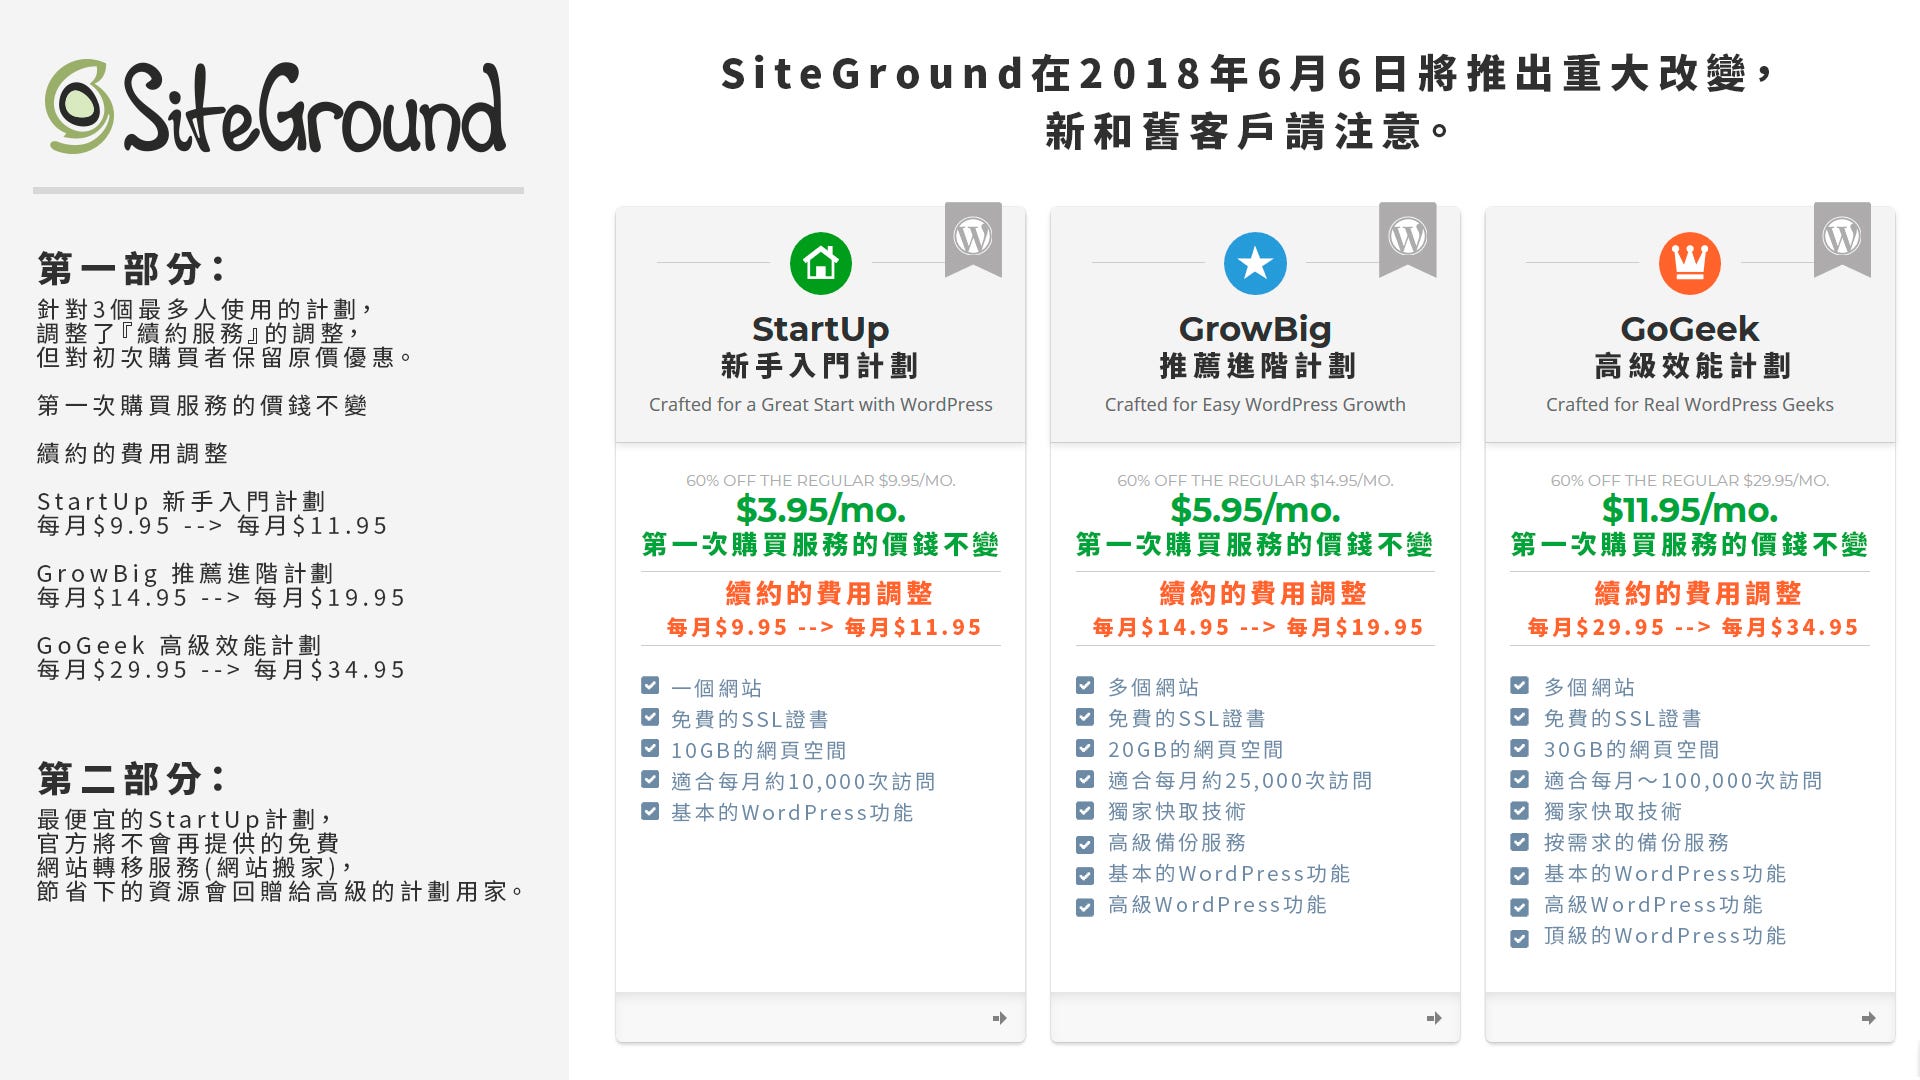Click 適合每月～100,000次訪問 in GoGeek card
This screenshot has width=1920, height=1080.
pos(1683,781)
